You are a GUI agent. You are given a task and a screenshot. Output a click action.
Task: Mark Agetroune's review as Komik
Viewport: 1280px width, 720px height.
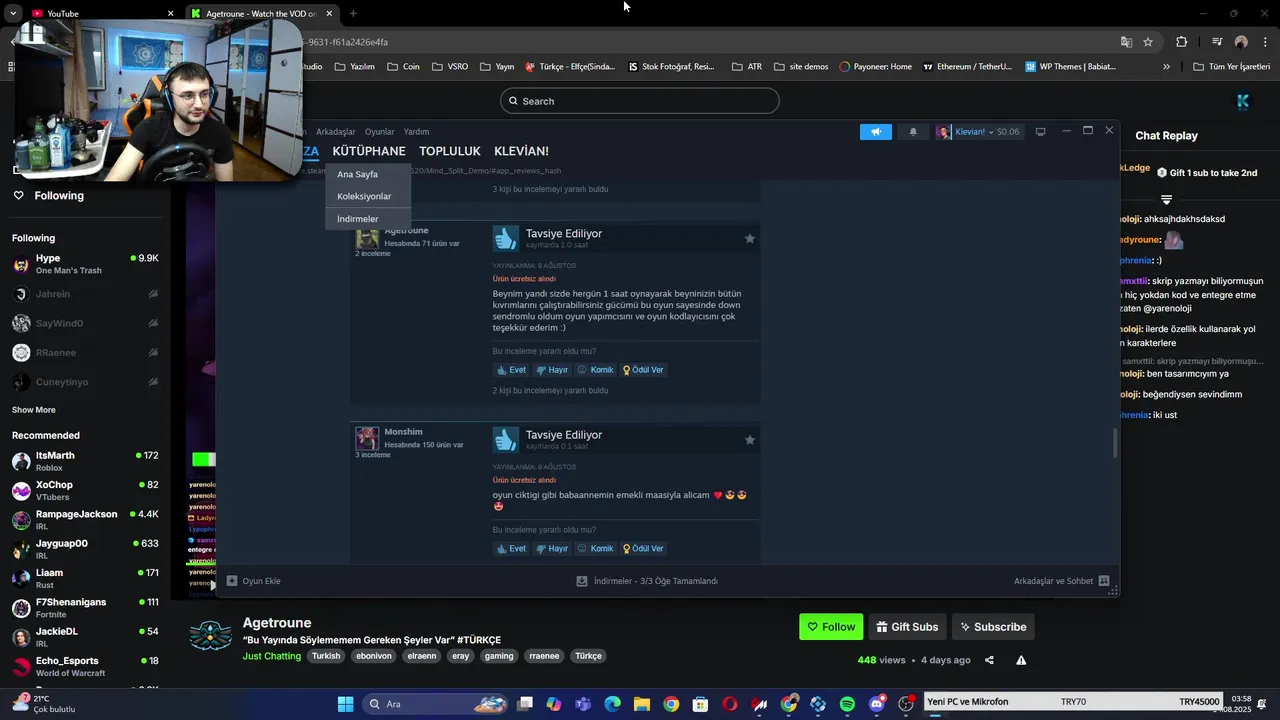coord(596,370)
